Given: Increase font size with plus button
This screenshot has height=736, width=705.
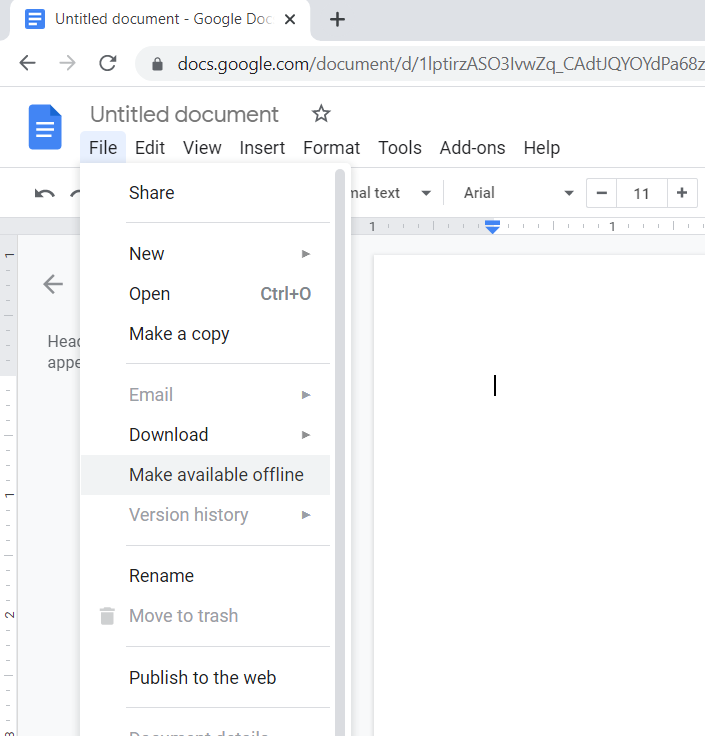Looking at the screenshot, I should 682,193.
